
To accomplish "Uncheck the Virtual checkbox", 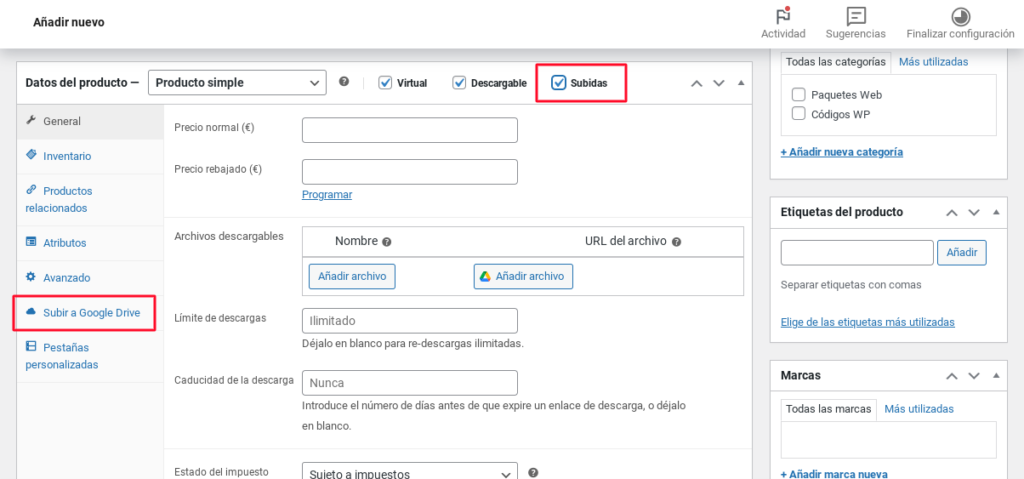I will click(385, 83).
